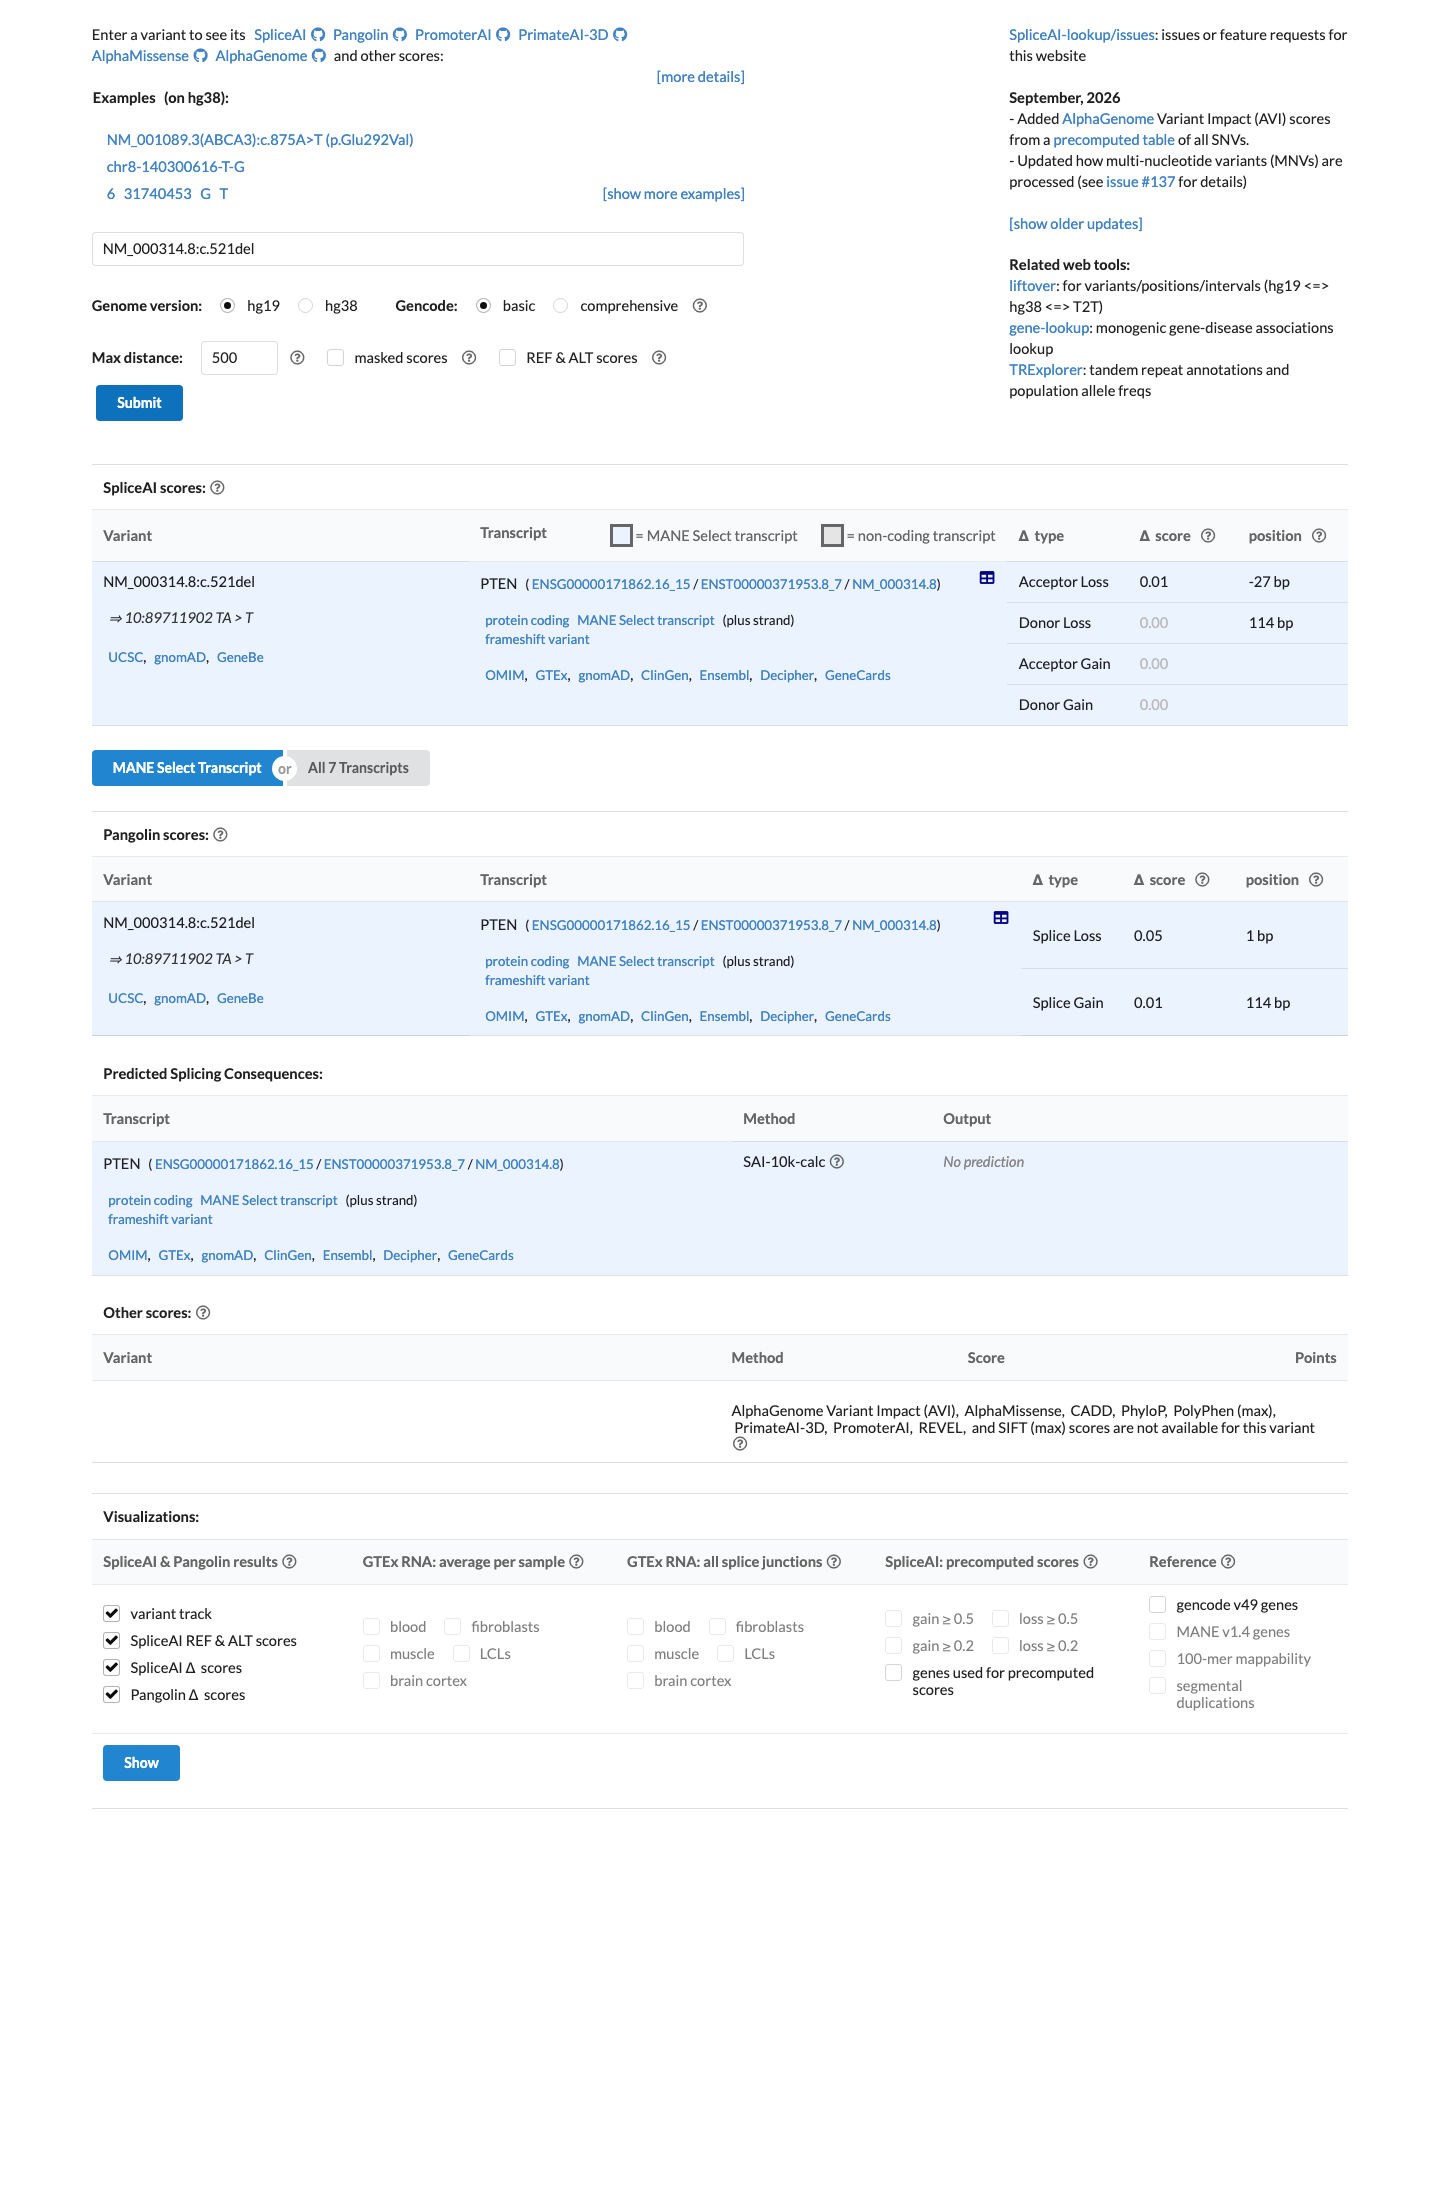Expand show older updates
The width and height of the screenshot is (1454, 2200).
[x=1076, y=224]
